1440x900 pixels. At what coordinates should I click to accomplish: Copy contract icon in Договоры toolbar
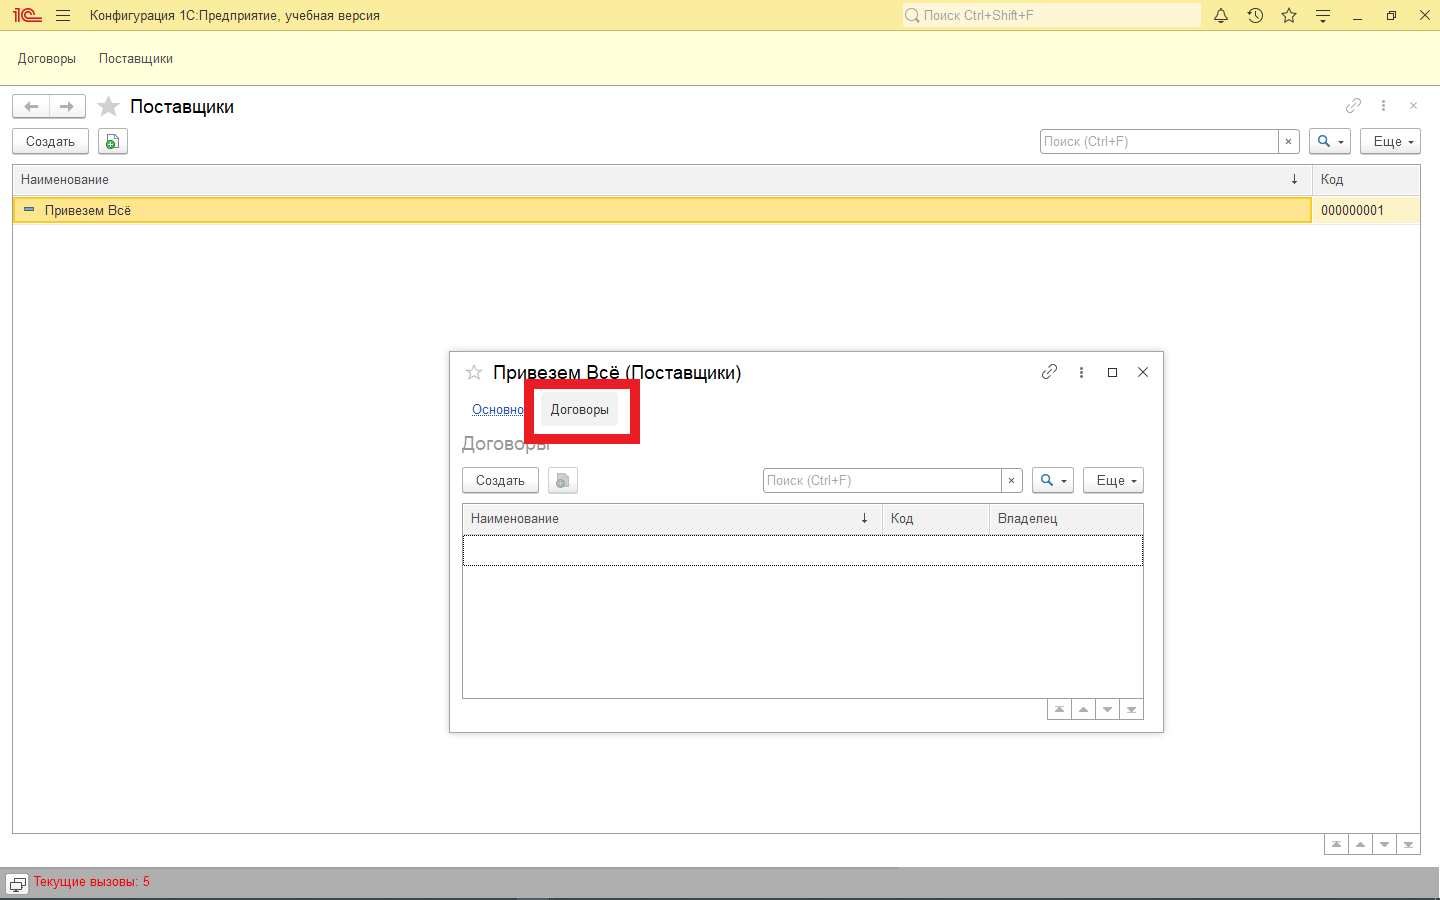point(563,481)
